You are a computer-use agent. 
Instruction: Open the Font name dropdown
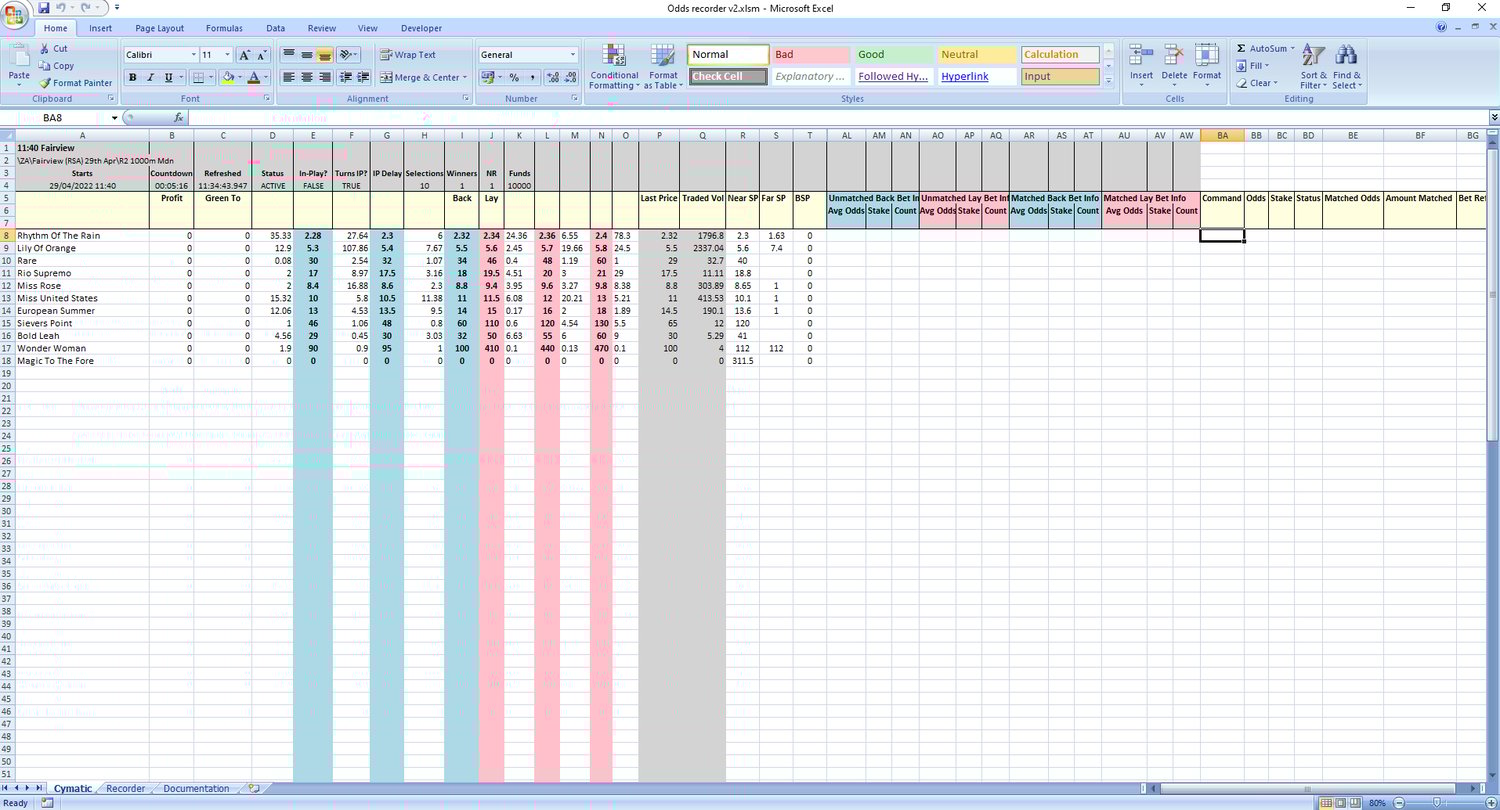[x=193, y=55]
